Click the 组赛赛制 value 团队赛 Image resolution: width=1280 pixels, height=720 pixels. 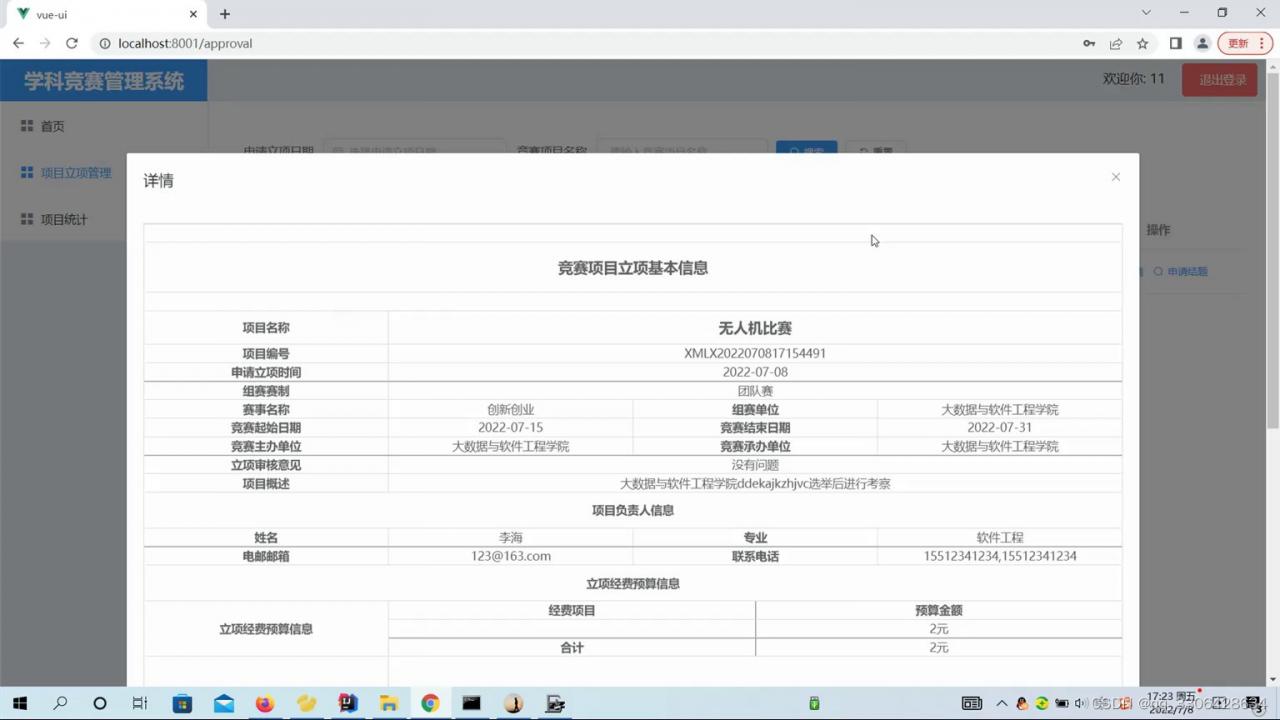click(x=755, y=391)
